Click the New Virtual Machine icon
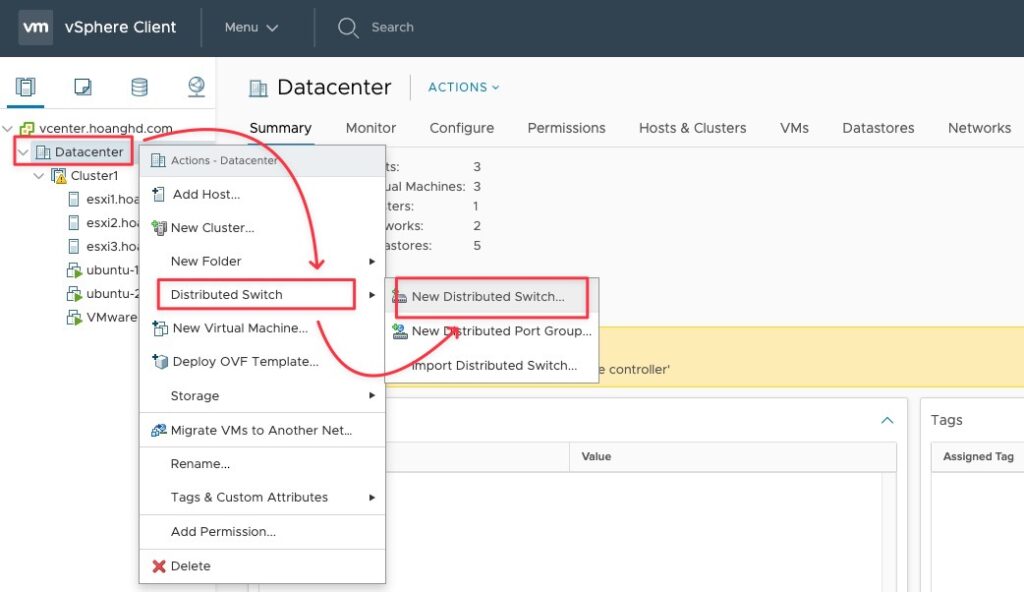 click(159, 328)
